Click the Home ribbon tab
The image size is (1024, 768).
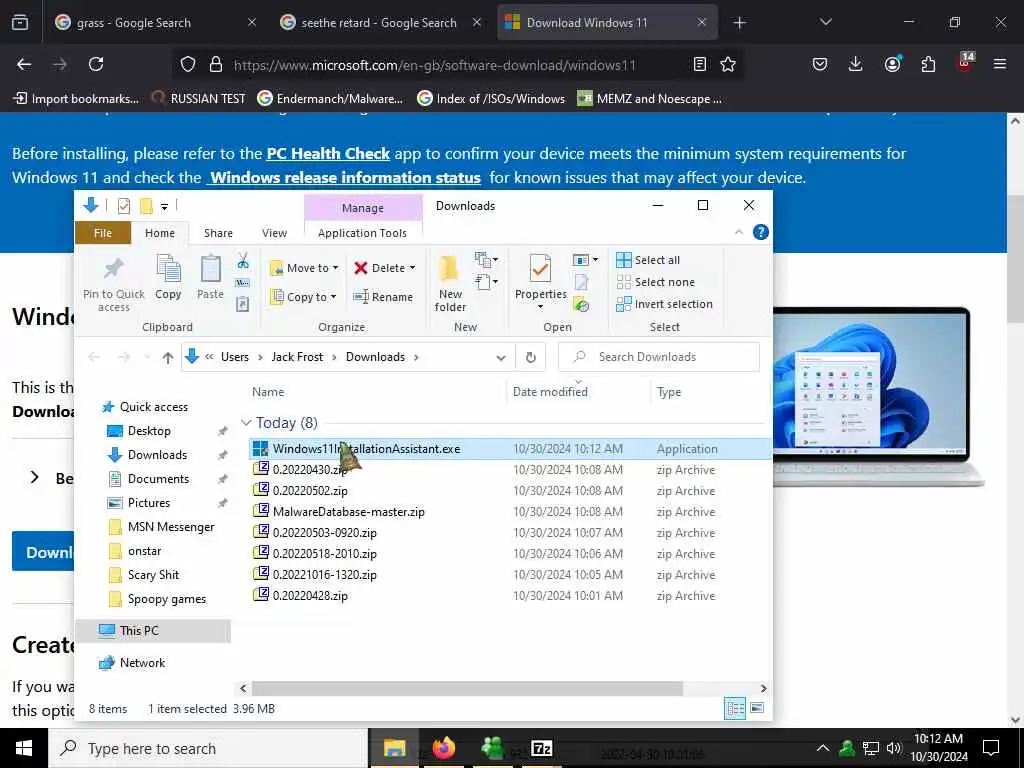(160, 233)
